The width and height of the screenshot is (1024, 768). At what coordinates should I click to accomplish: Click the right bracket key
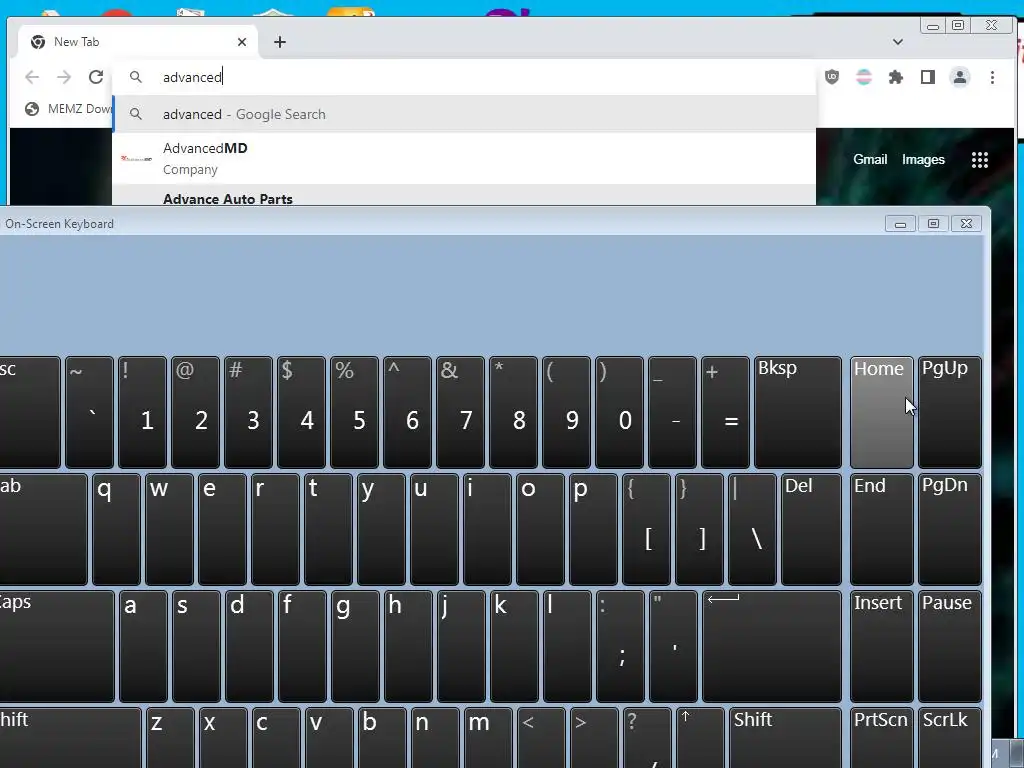point(699,529)
